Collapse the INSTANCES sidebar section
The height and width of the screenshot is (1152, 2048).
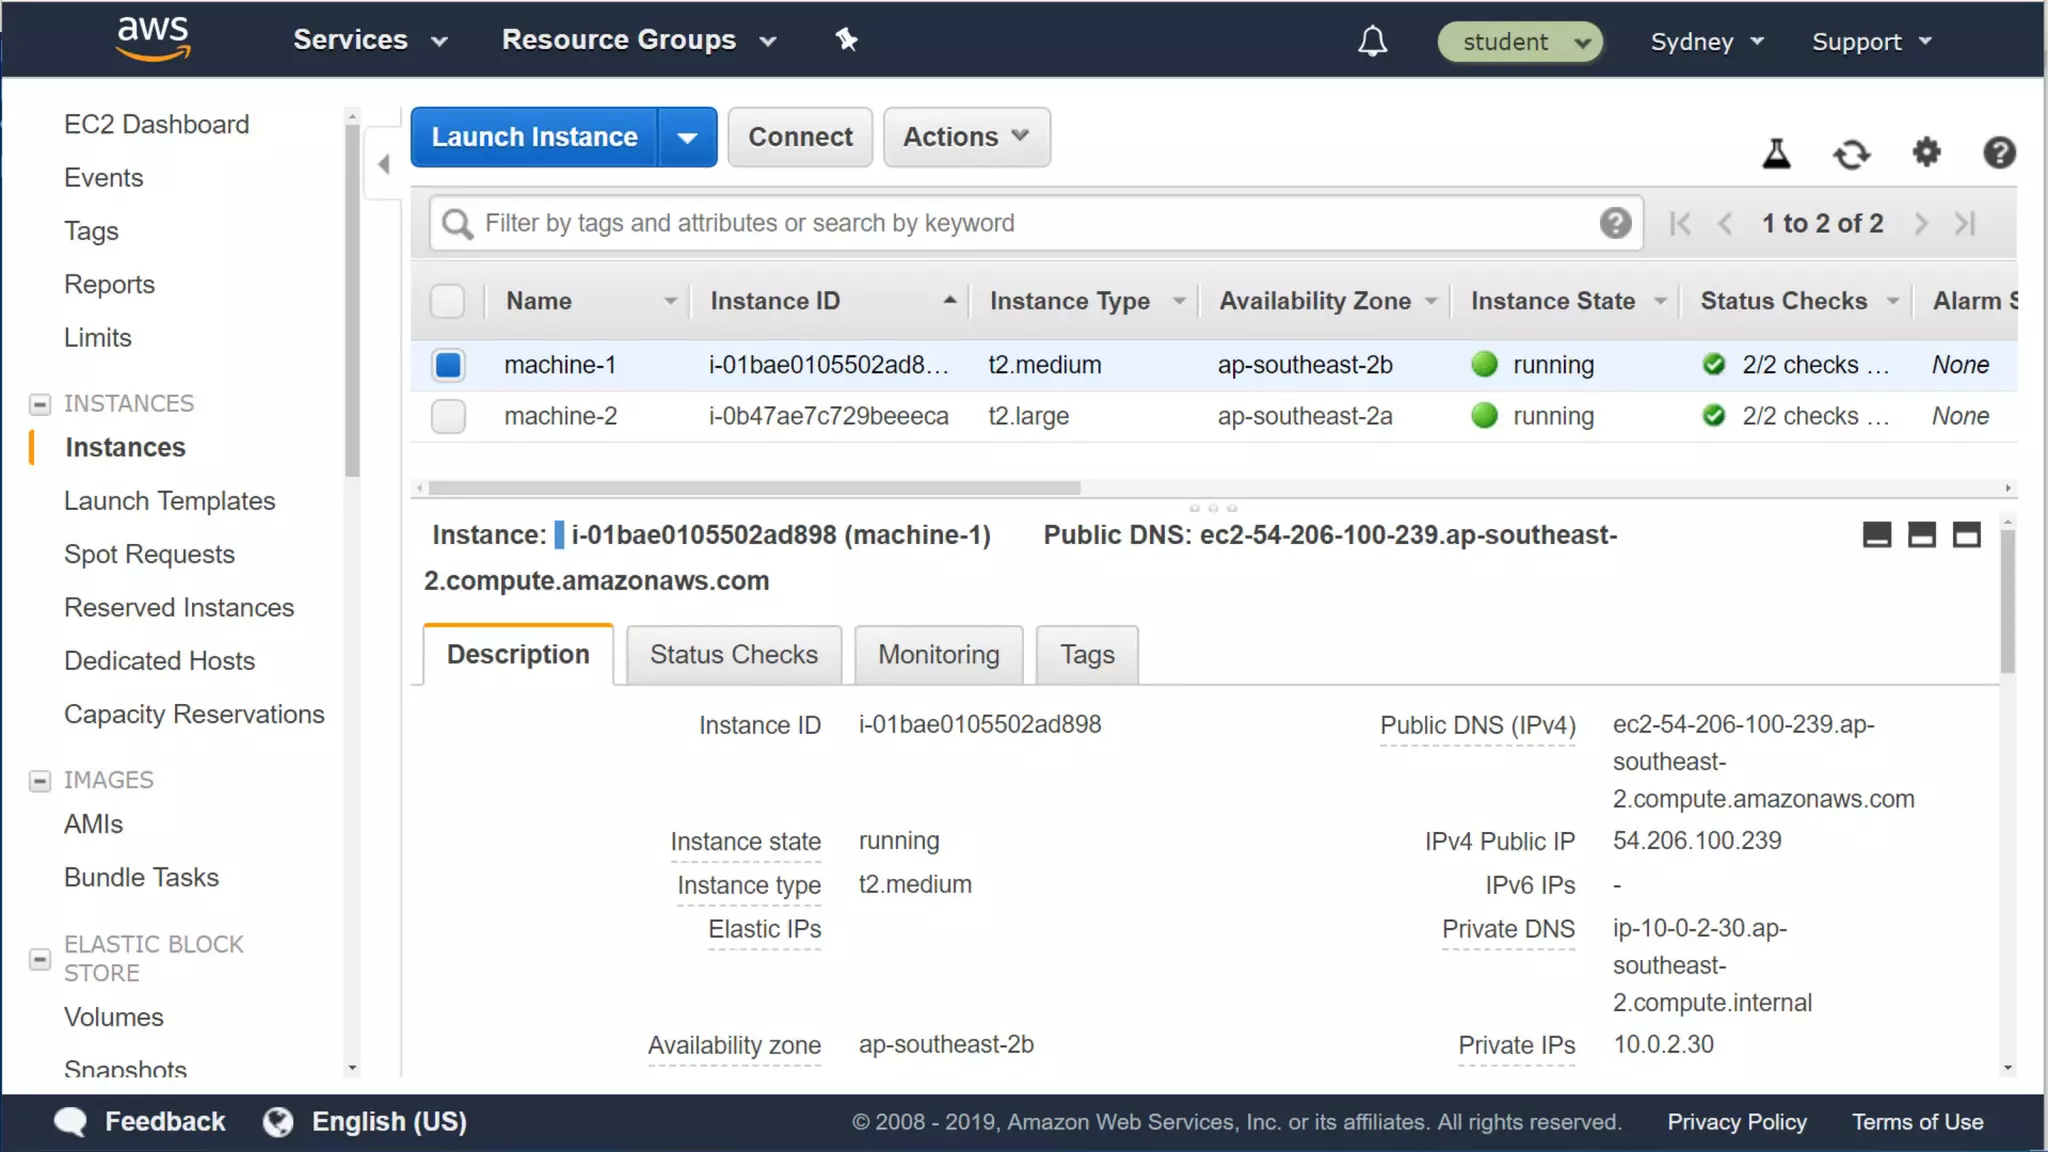point(40,404)
